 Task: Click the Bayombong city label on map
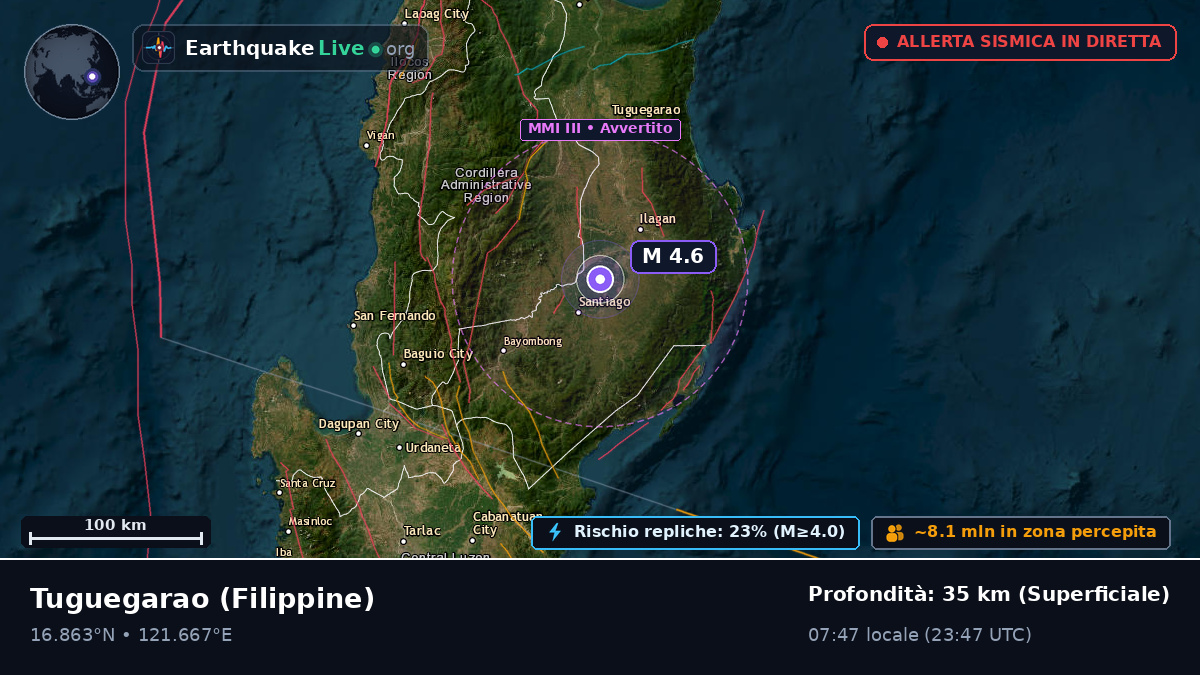[533, 342]
